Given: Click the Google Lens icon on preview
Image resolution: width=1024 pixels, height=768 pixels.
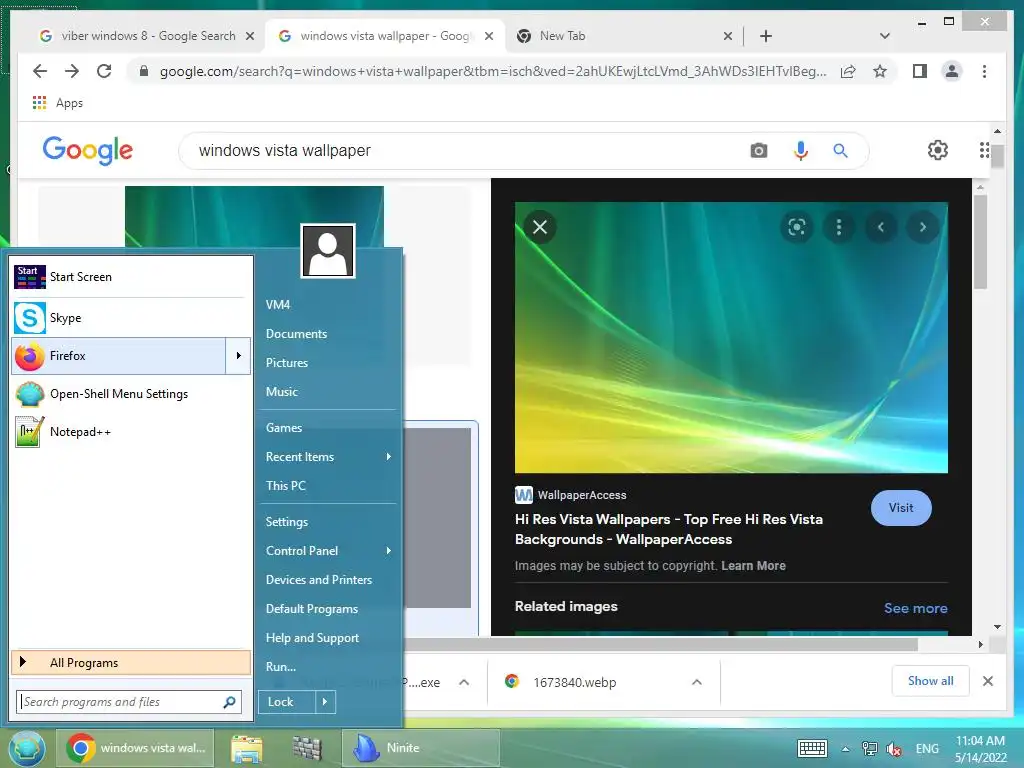Looking at the screenshot, I should 797,227.
